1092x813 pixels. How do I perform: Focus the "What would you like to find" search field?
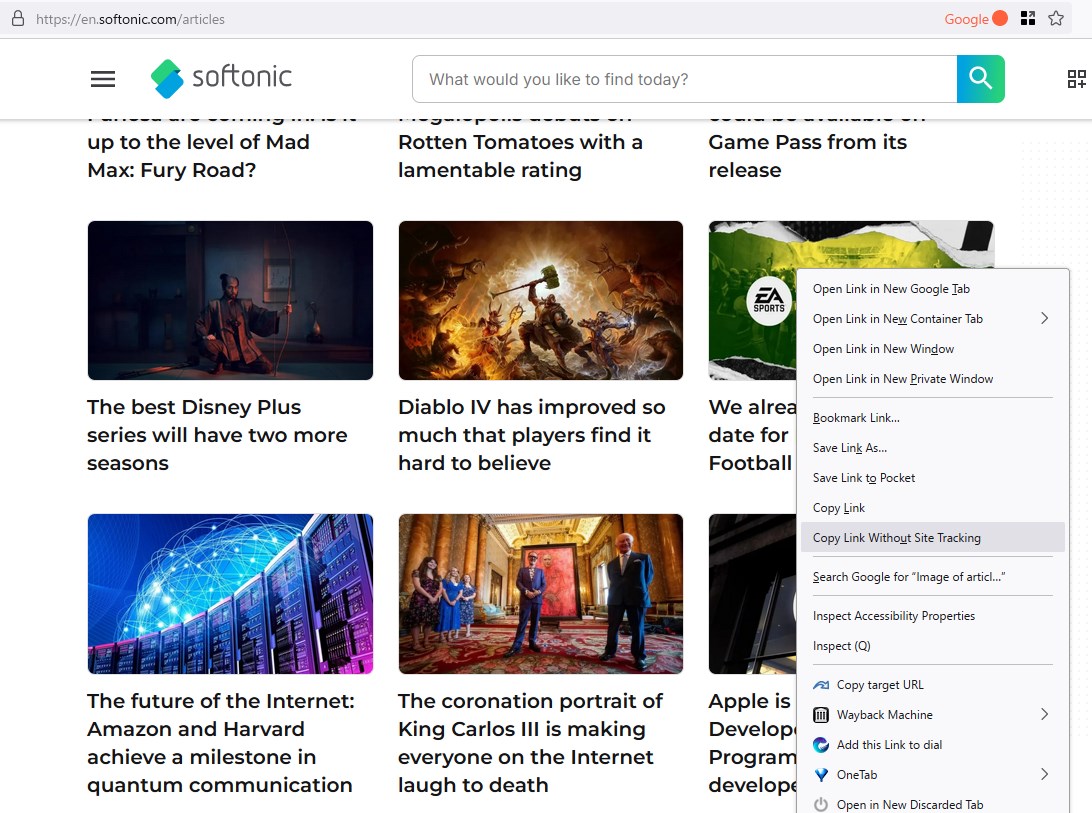point(684,79)
